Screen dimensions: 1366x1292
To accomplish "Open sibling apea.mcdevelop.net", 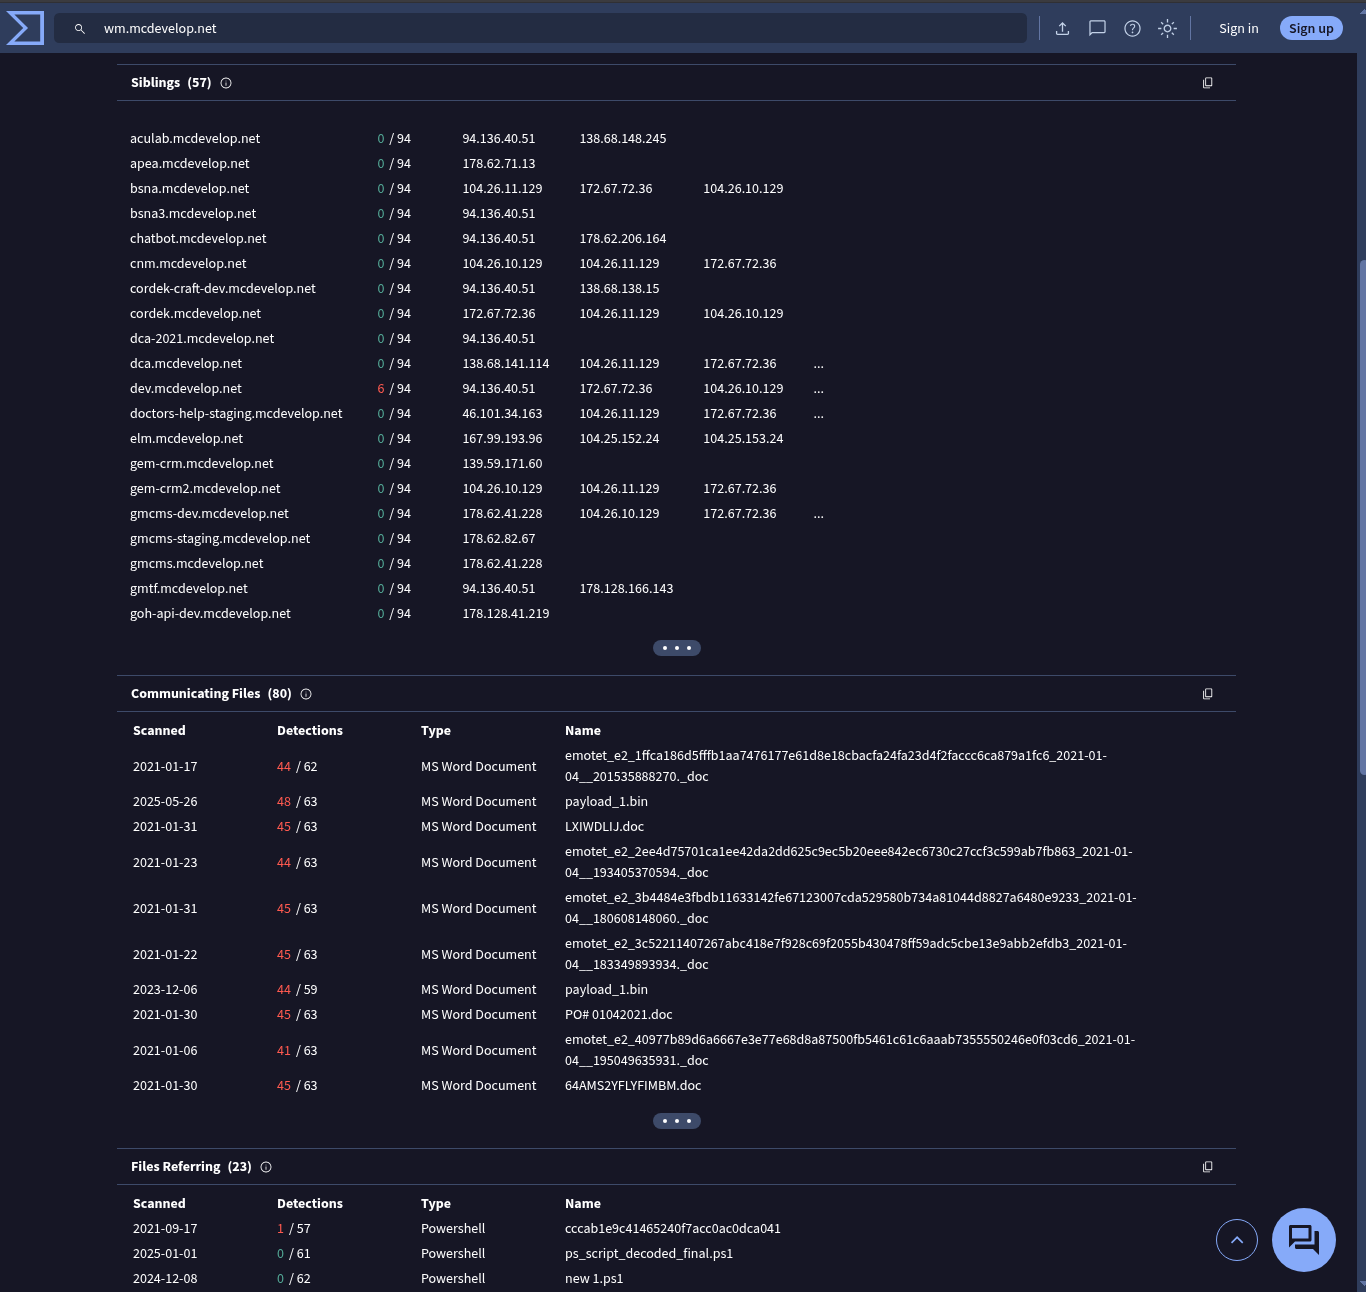I will click(190, 164).
